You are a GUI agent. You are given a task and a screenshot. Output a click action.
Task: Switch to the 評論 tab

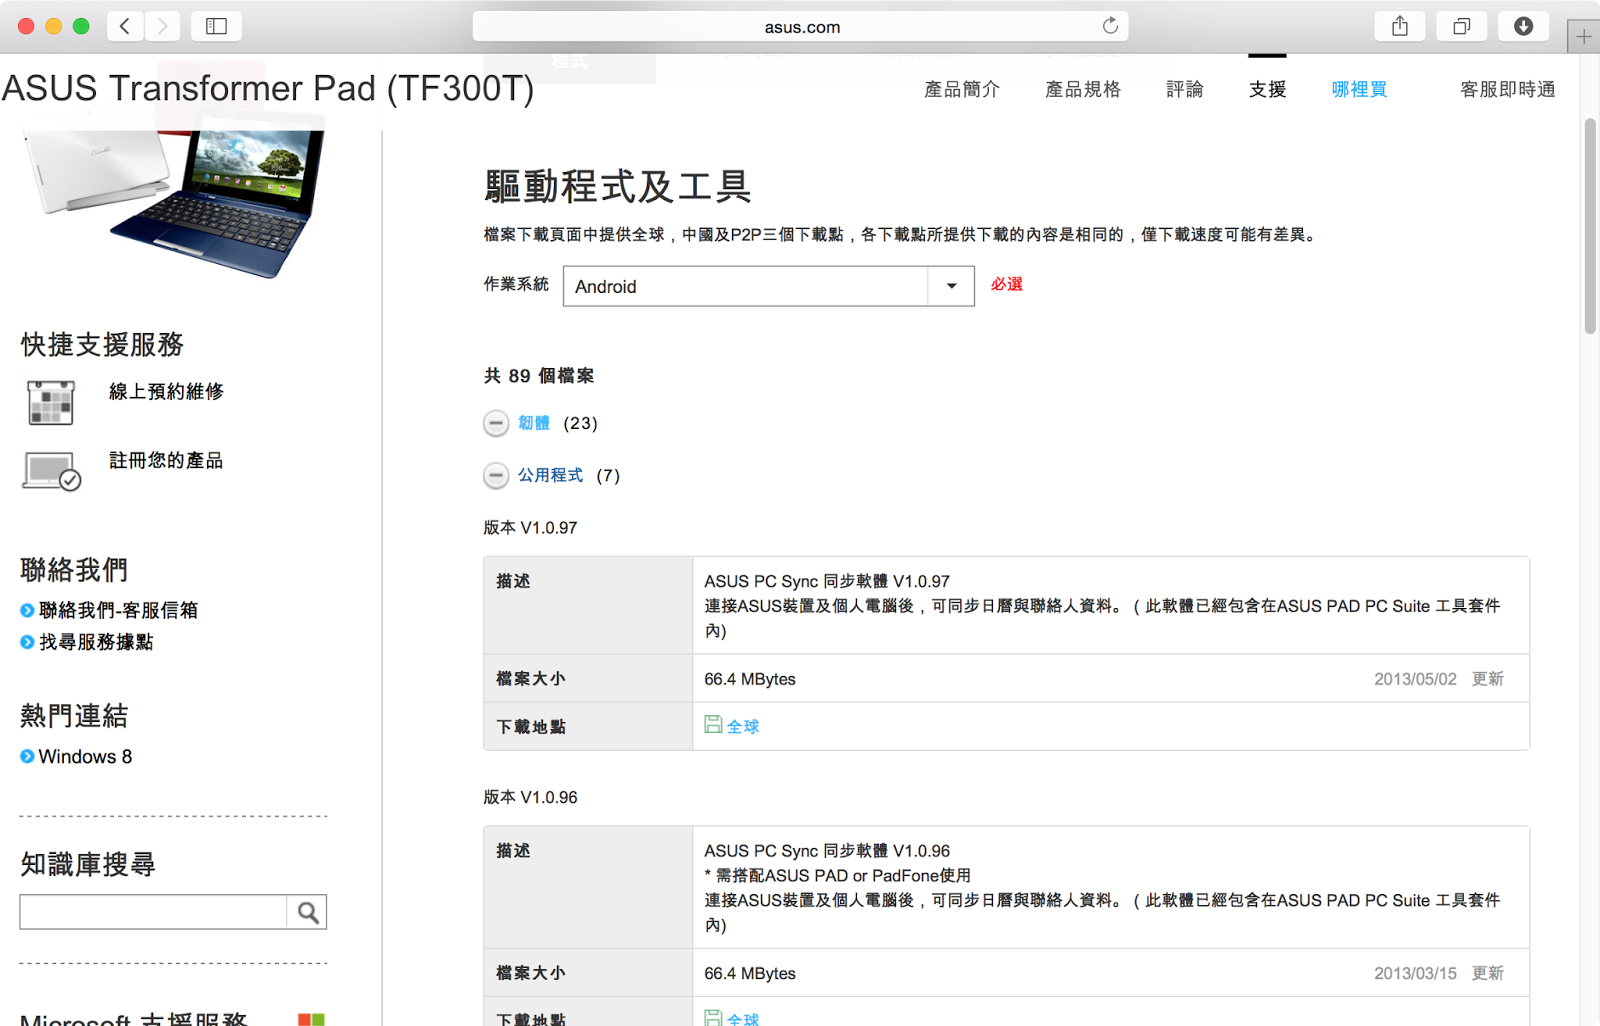coord(1185,89)
